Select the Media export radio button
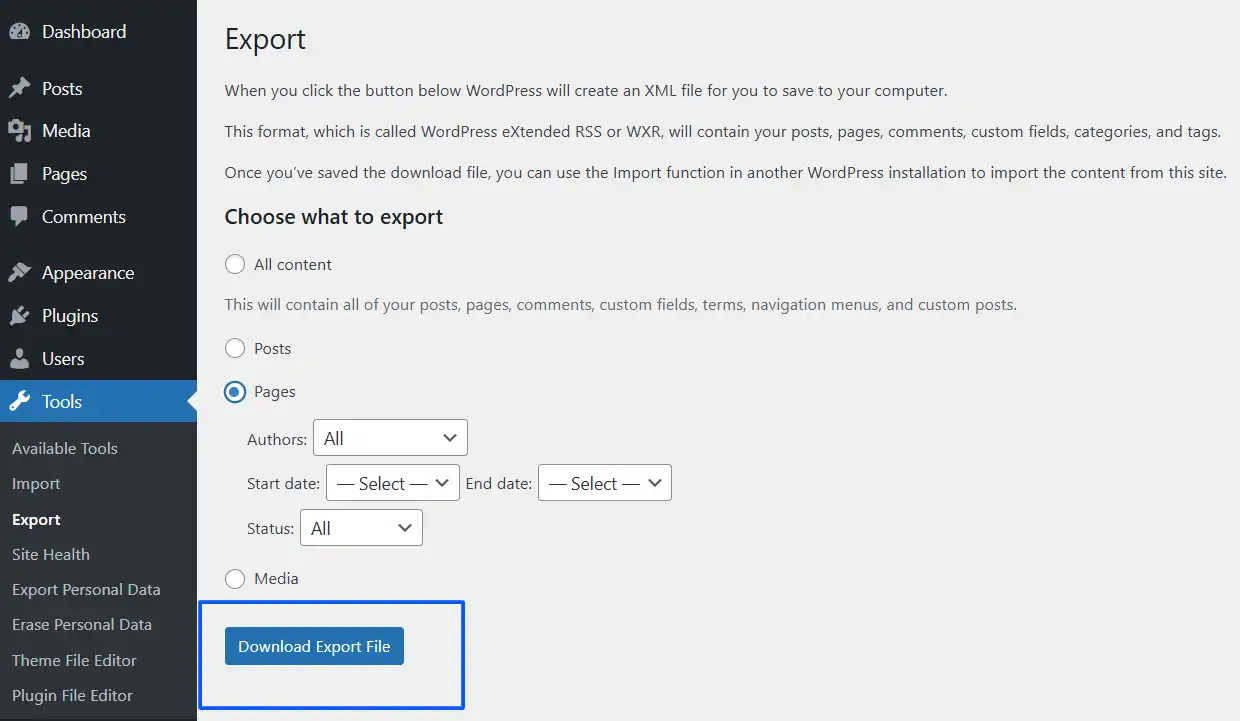1240x721 pixels. click(x=235, y=578)
